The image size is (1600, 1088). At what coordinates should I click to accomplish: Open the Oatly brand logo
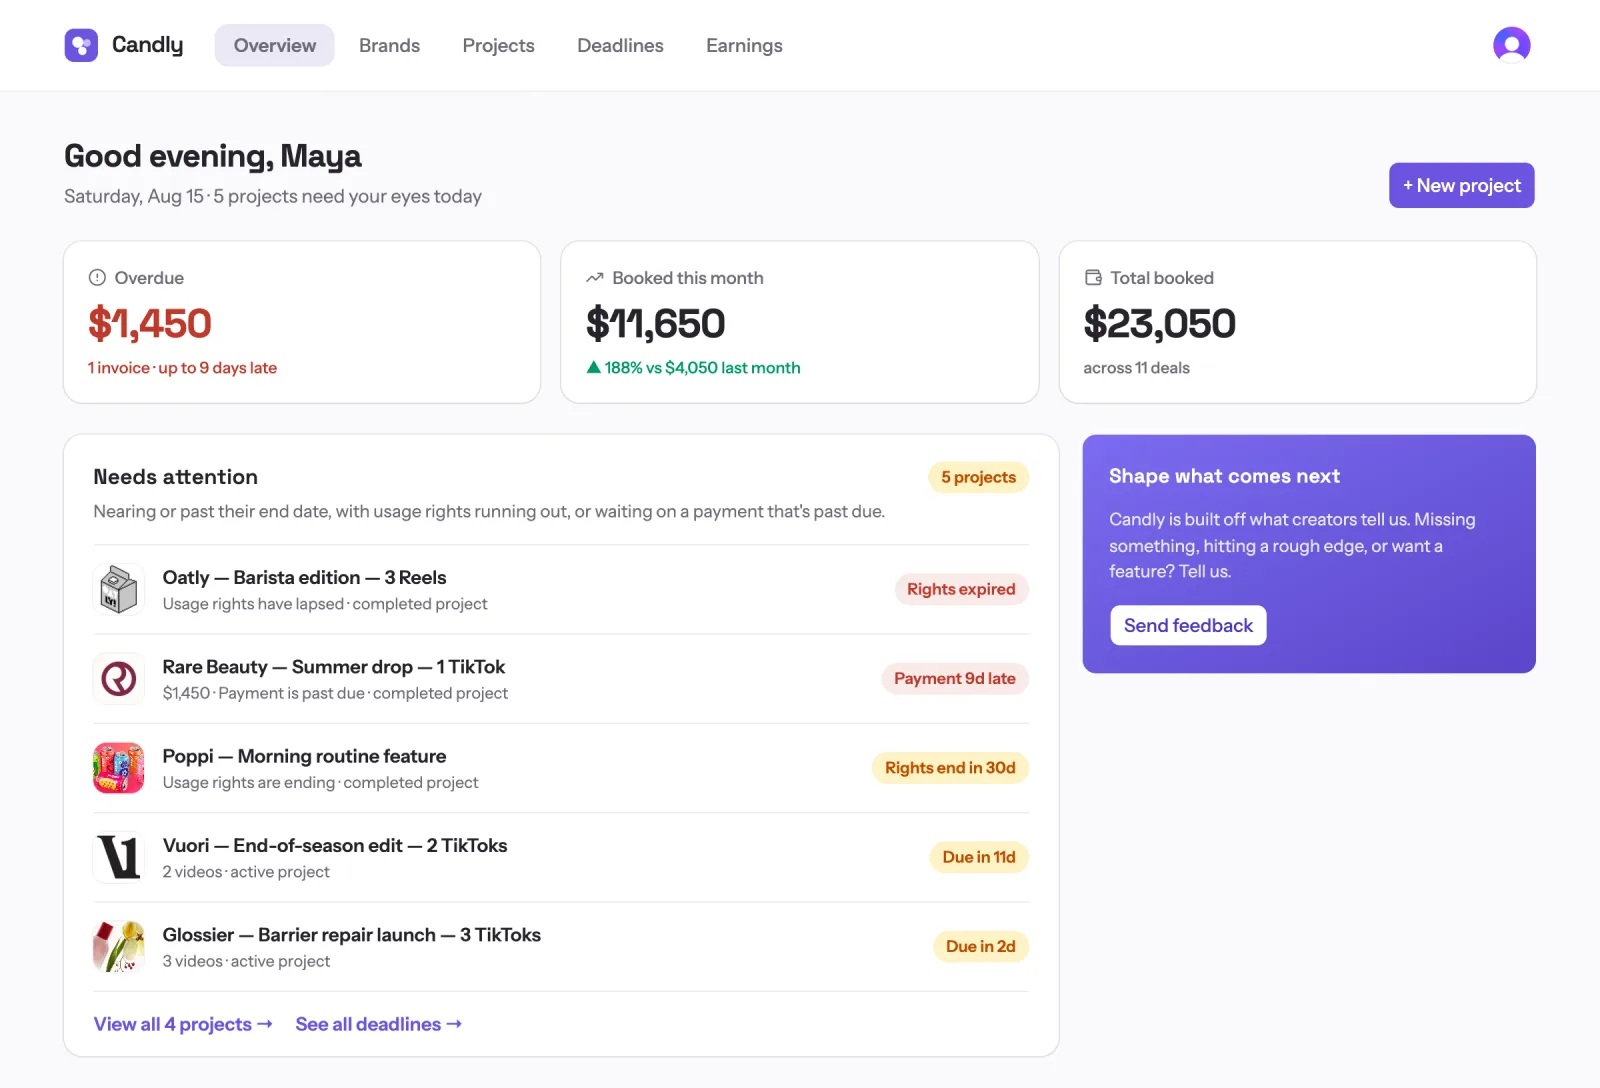119,589
